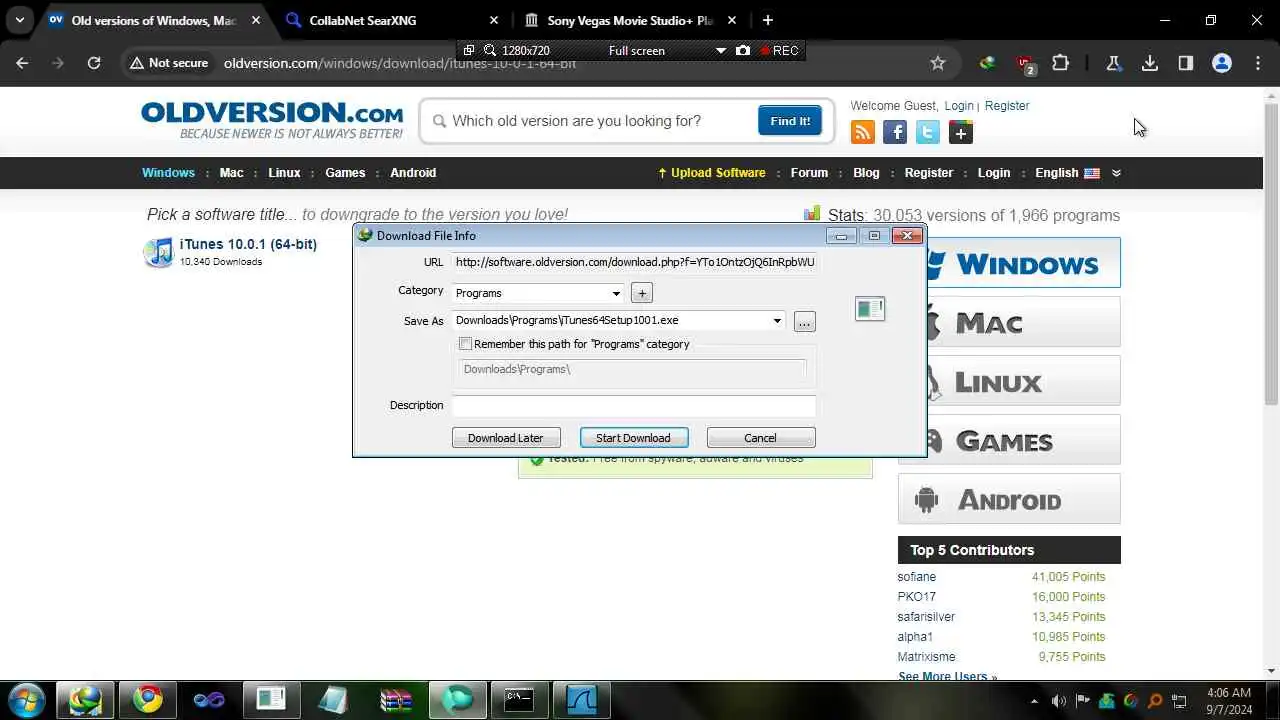Image resolution: width=1280 pixels, height=720 pixels.
Task: Open the English language selector
Action: tap(1078, 173)
